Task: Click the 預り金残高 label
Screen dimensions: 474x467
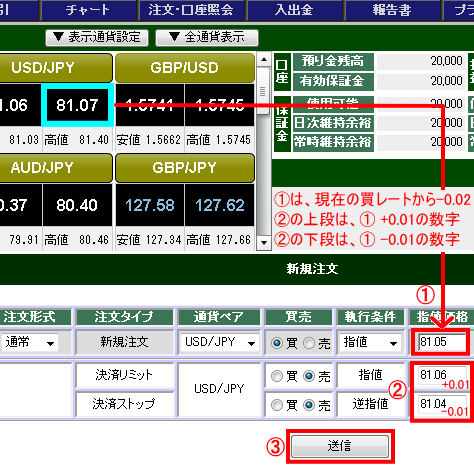Action: (x=333, y=61)
